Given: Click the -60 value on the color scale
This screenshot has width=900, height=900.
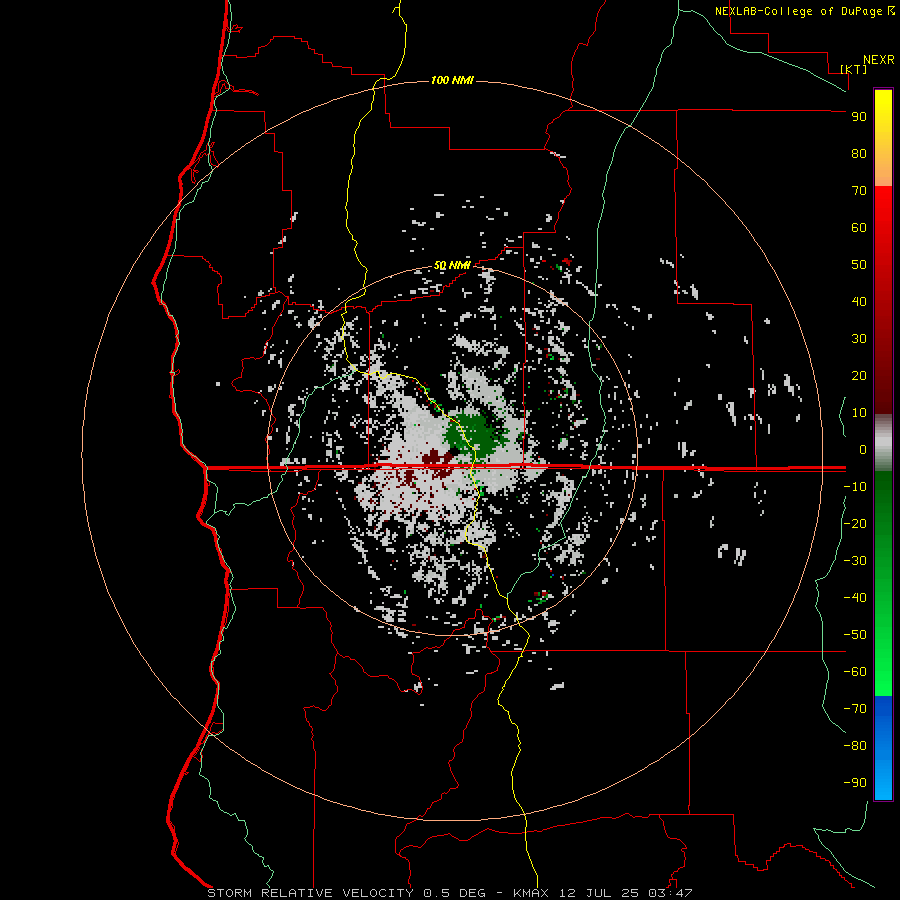Looking at the screenshot, I should coord(855,672).
